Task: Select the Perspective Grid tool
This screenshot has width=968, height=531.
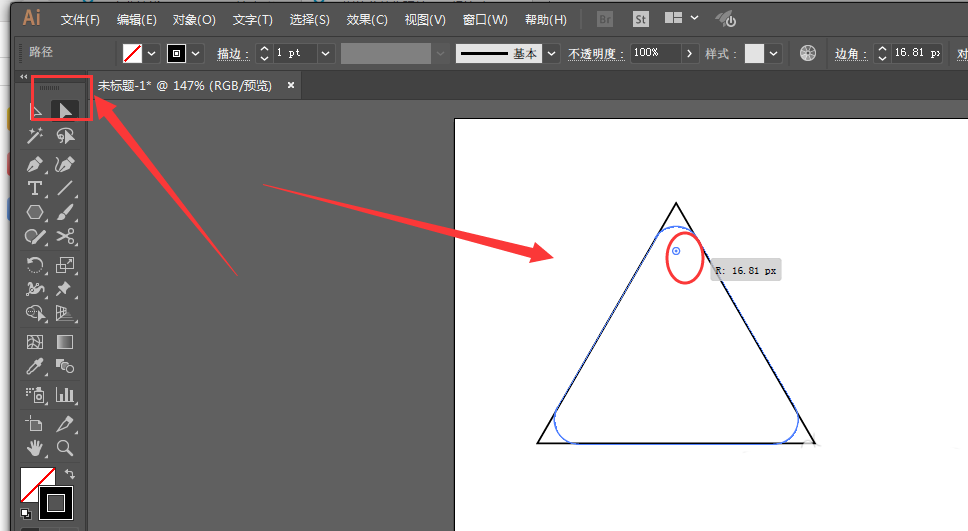Action: coord(65,313)
